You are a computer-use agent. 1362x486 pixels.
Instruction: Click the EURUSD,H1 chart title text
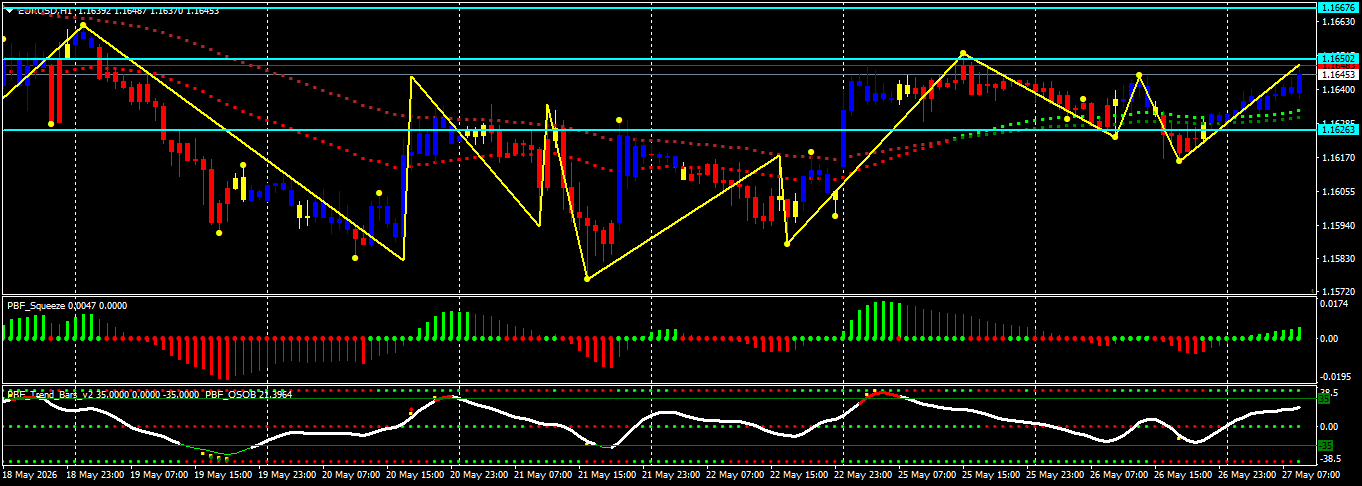click(x=45, y=9)
